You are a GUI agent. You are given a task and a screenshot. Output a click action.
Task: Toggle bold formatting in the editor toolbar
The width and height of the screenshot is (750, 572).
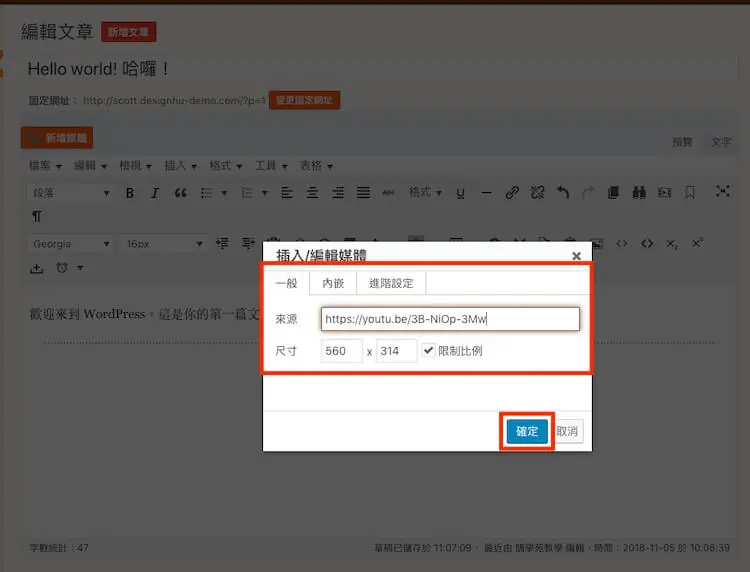(130, 193)
